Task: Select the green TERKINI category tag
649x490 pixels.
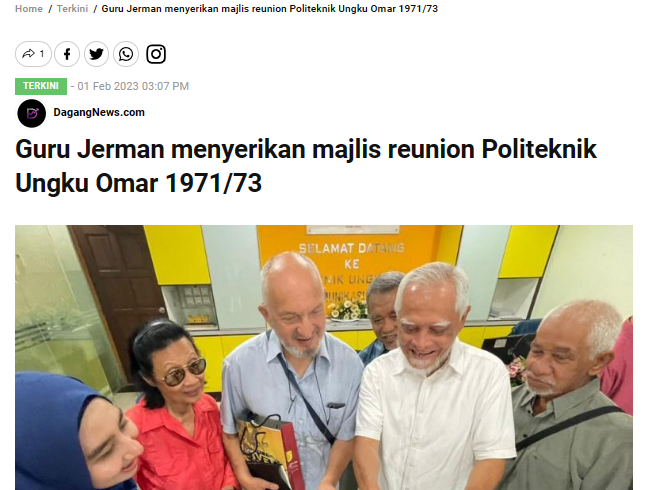Action: pyautogui.click(x=41, y=86)
